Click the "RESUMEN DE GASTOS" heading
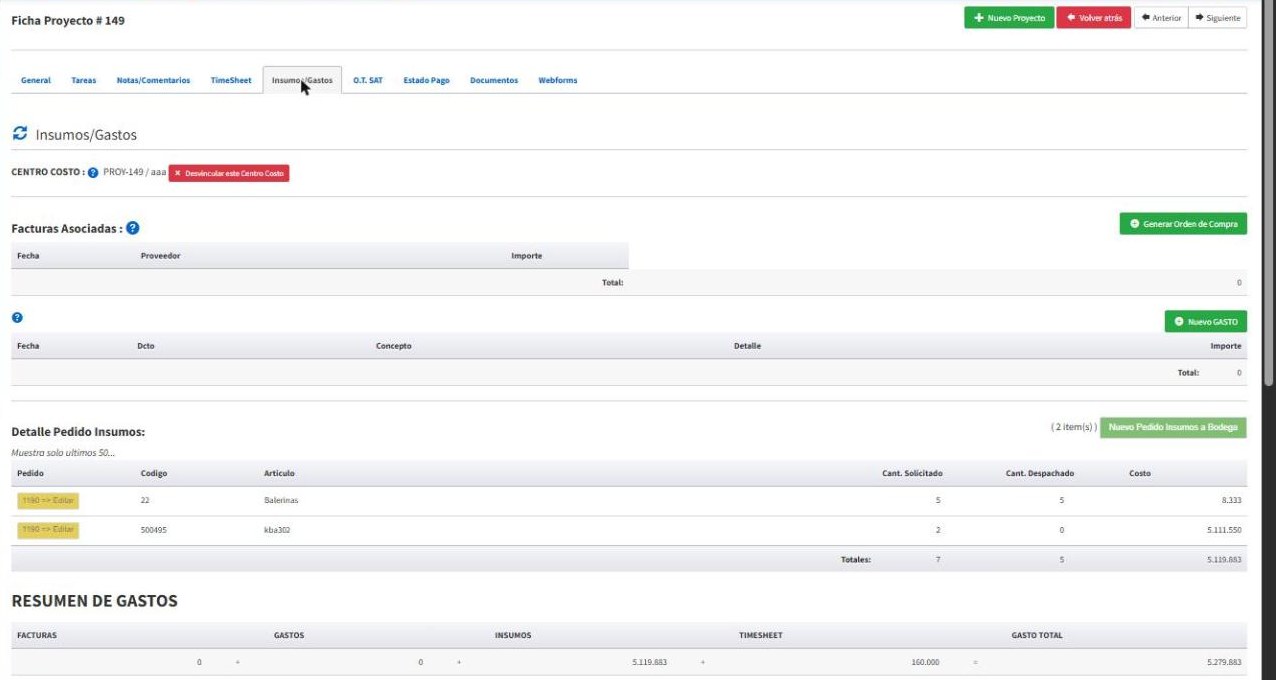Viewport: 1276px width, 680px height. click(95, 601)
